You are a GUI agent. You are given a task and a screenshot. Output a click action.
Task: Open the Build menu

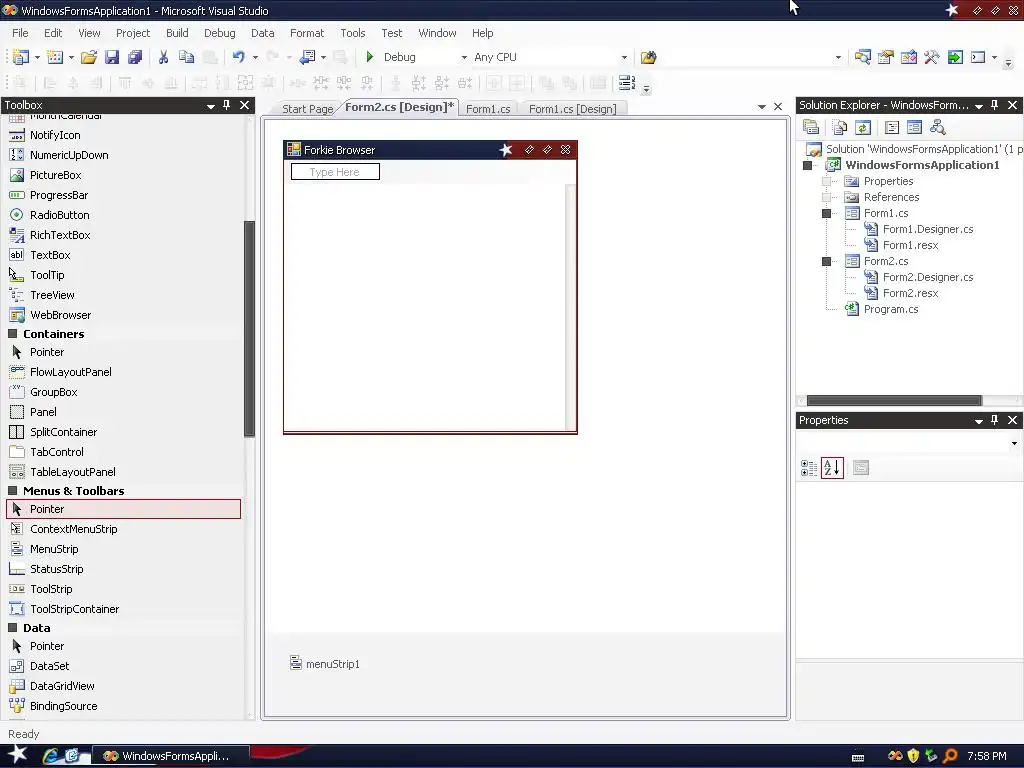(x=177, y=33)
